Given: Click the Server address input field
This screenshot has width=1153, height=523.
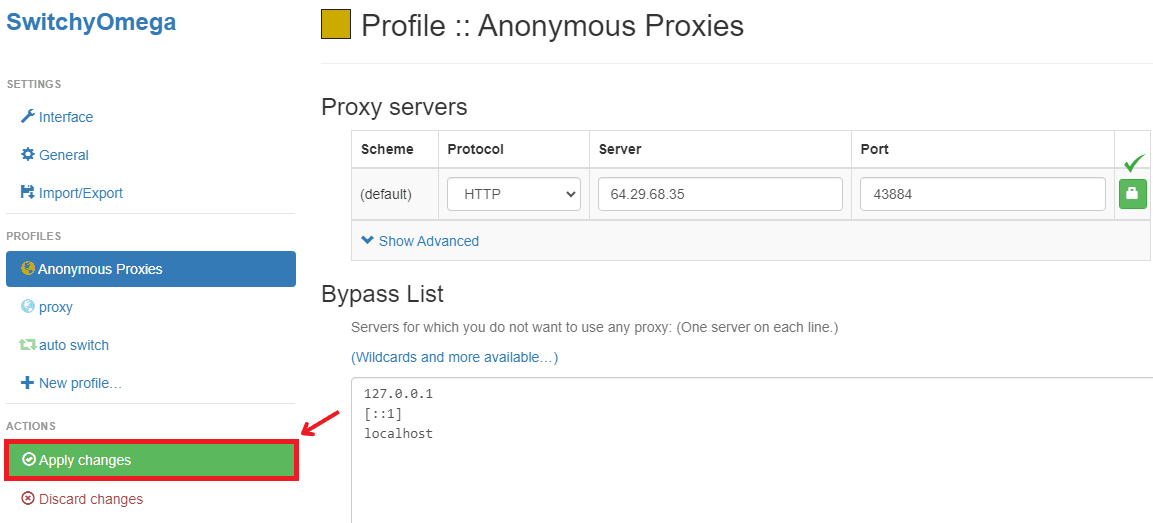Looking at the screenshot, I should [x=720, y=194].
